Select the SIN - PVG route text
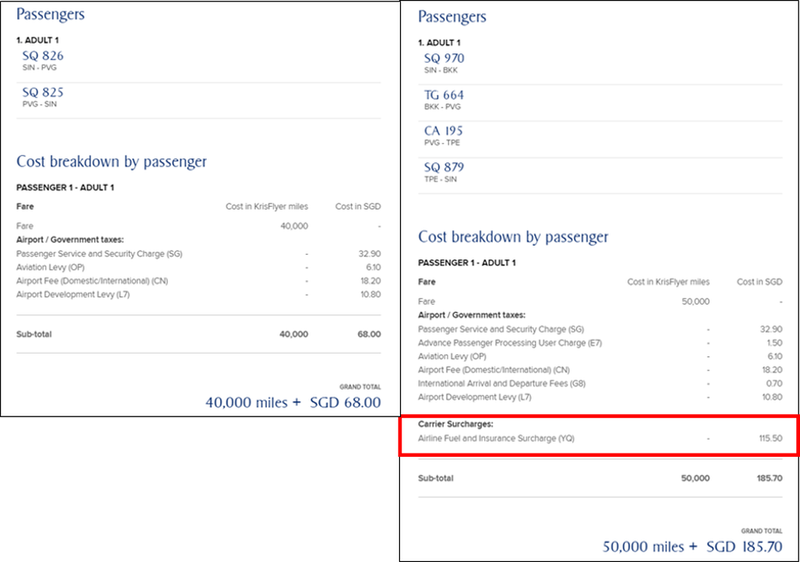Screen dimensions: 800x562 (x=39, y=68)
